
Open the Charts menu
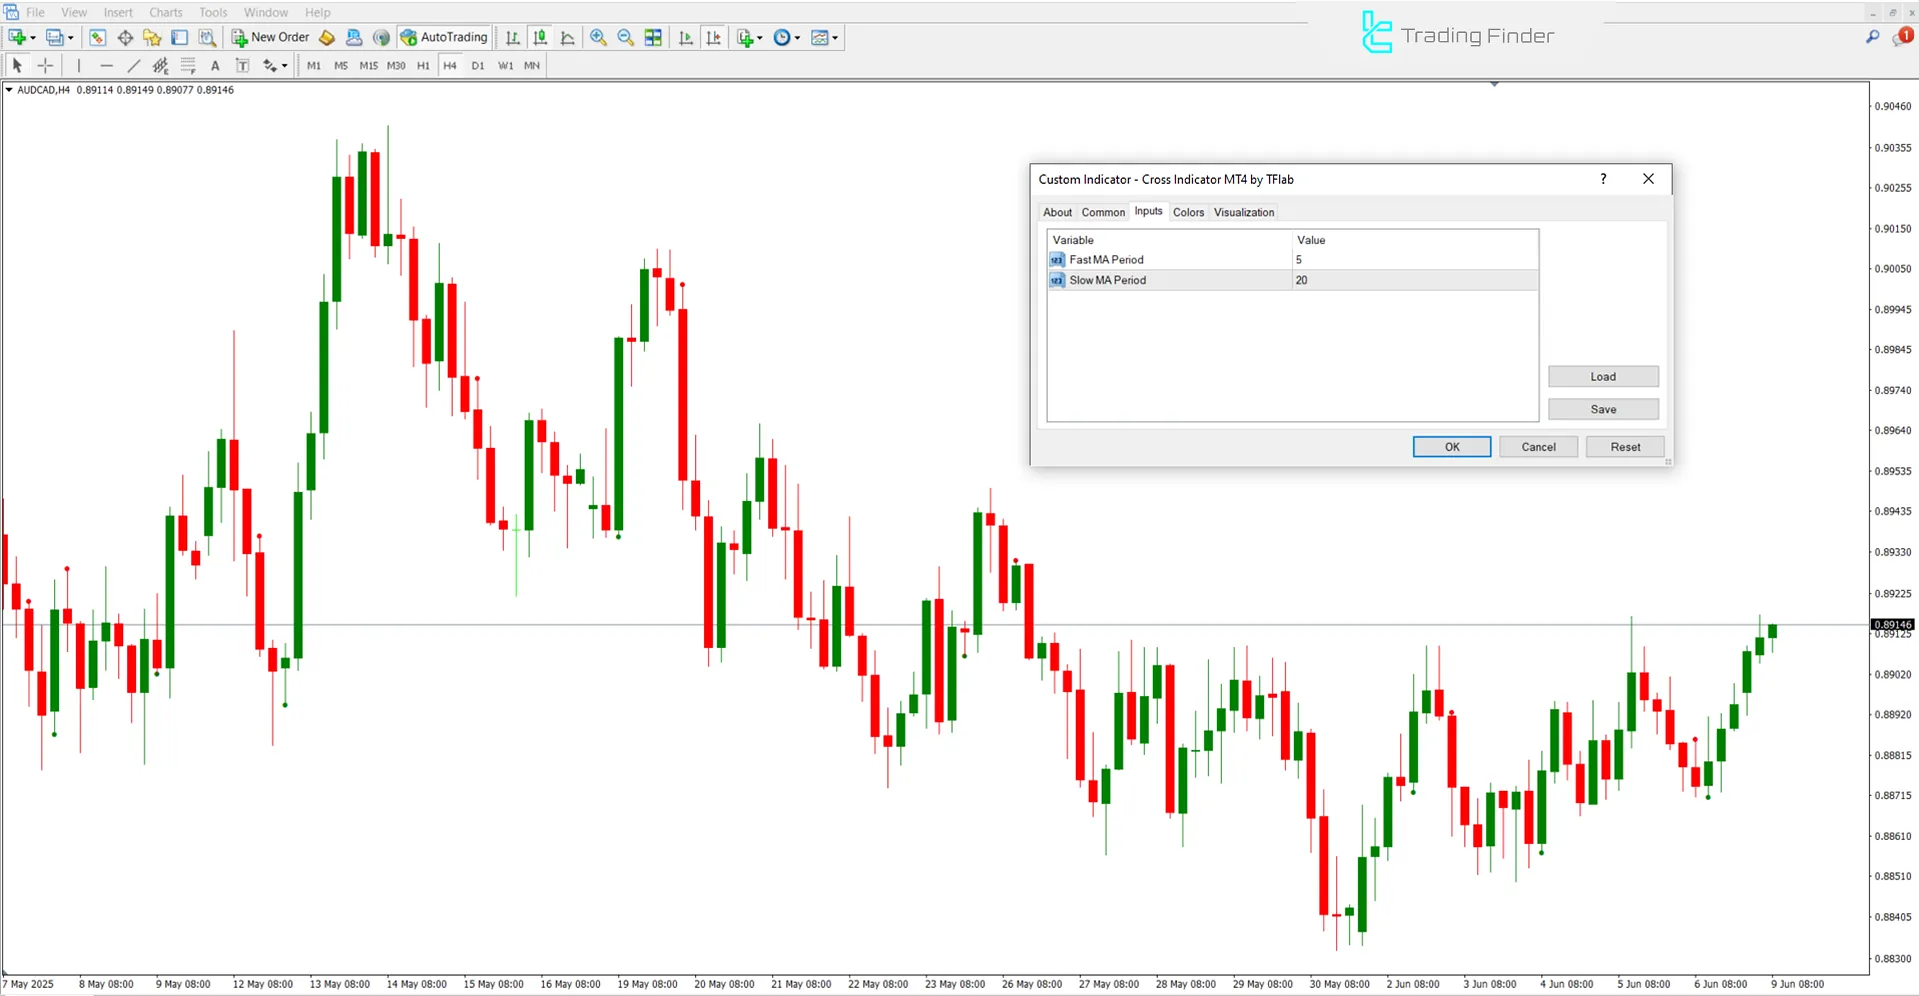pos(164,12)
